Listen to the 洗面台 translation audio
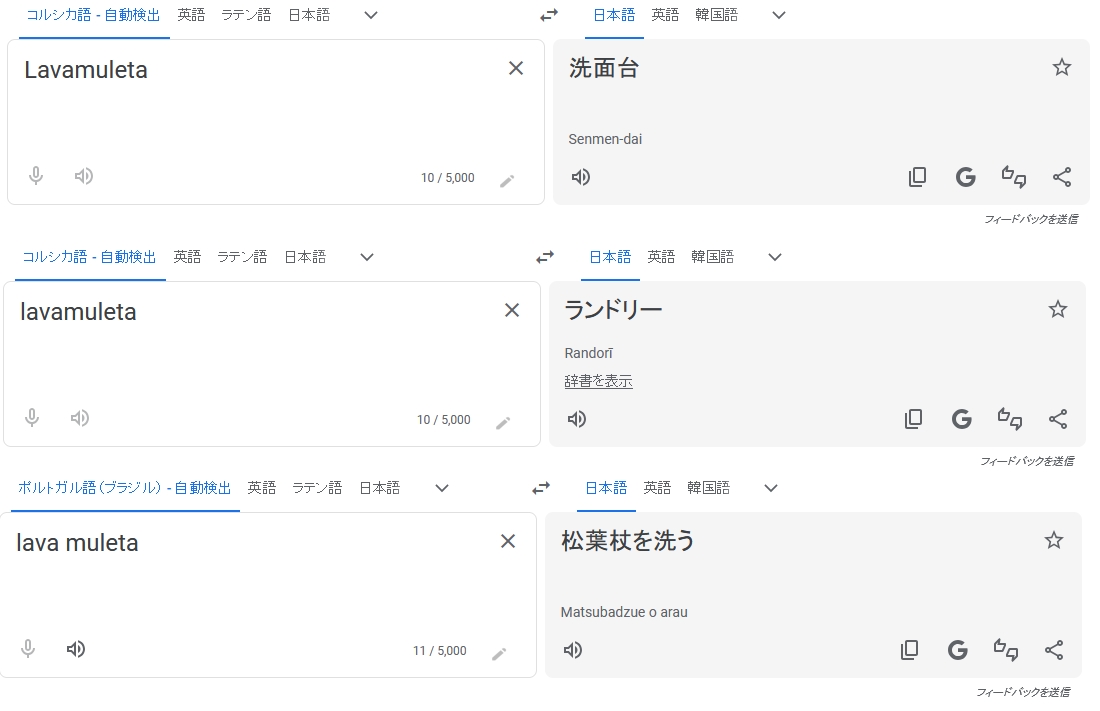 tap(580, 177)
